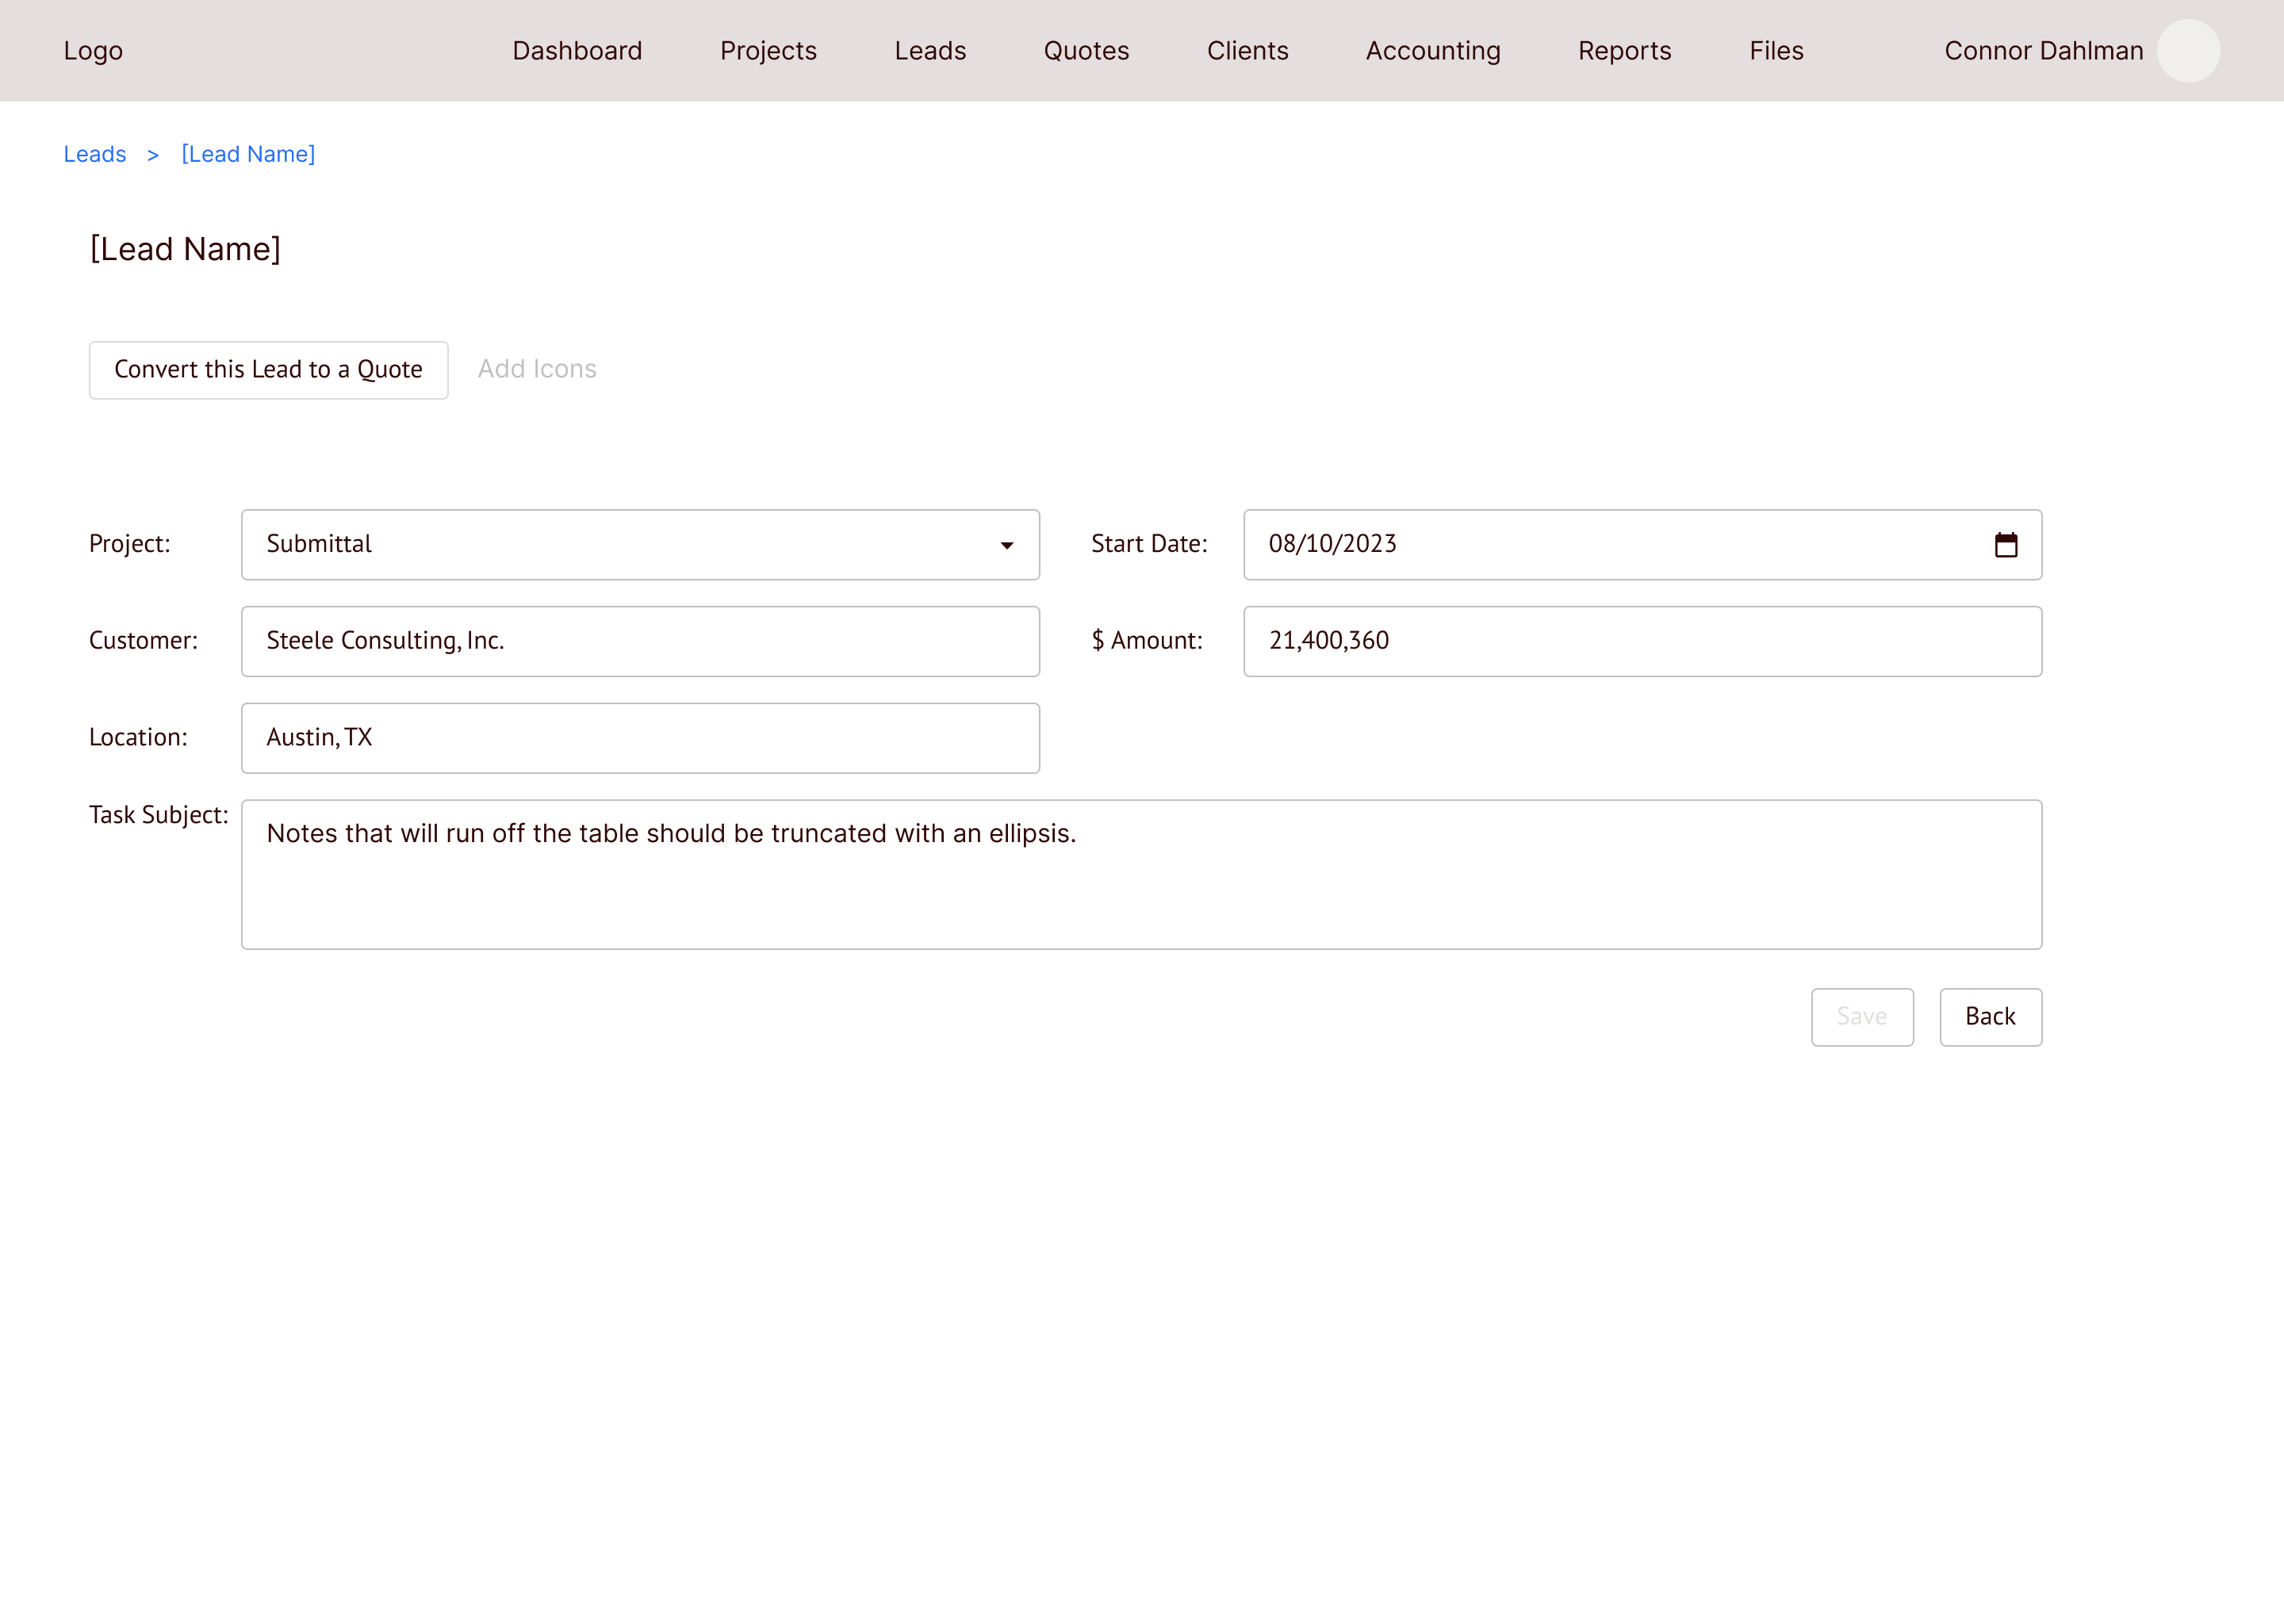Click into the Customer input field
The height and width of the screenshot is (1624, 2284).
[640, 641]
